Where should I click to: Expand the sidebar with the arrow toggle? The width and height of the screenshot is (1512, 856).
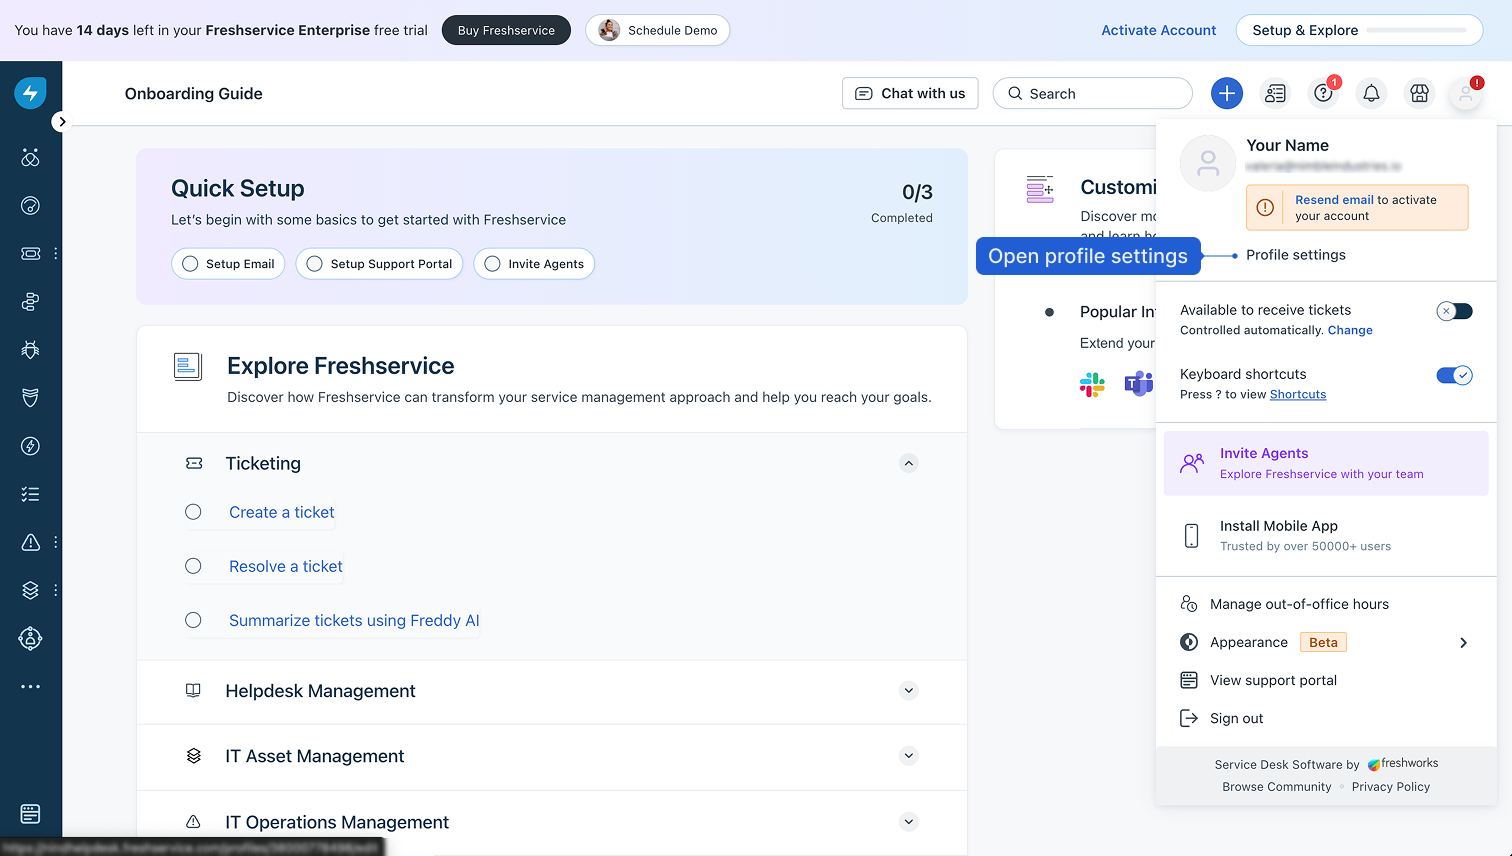[x=61, y=121]
